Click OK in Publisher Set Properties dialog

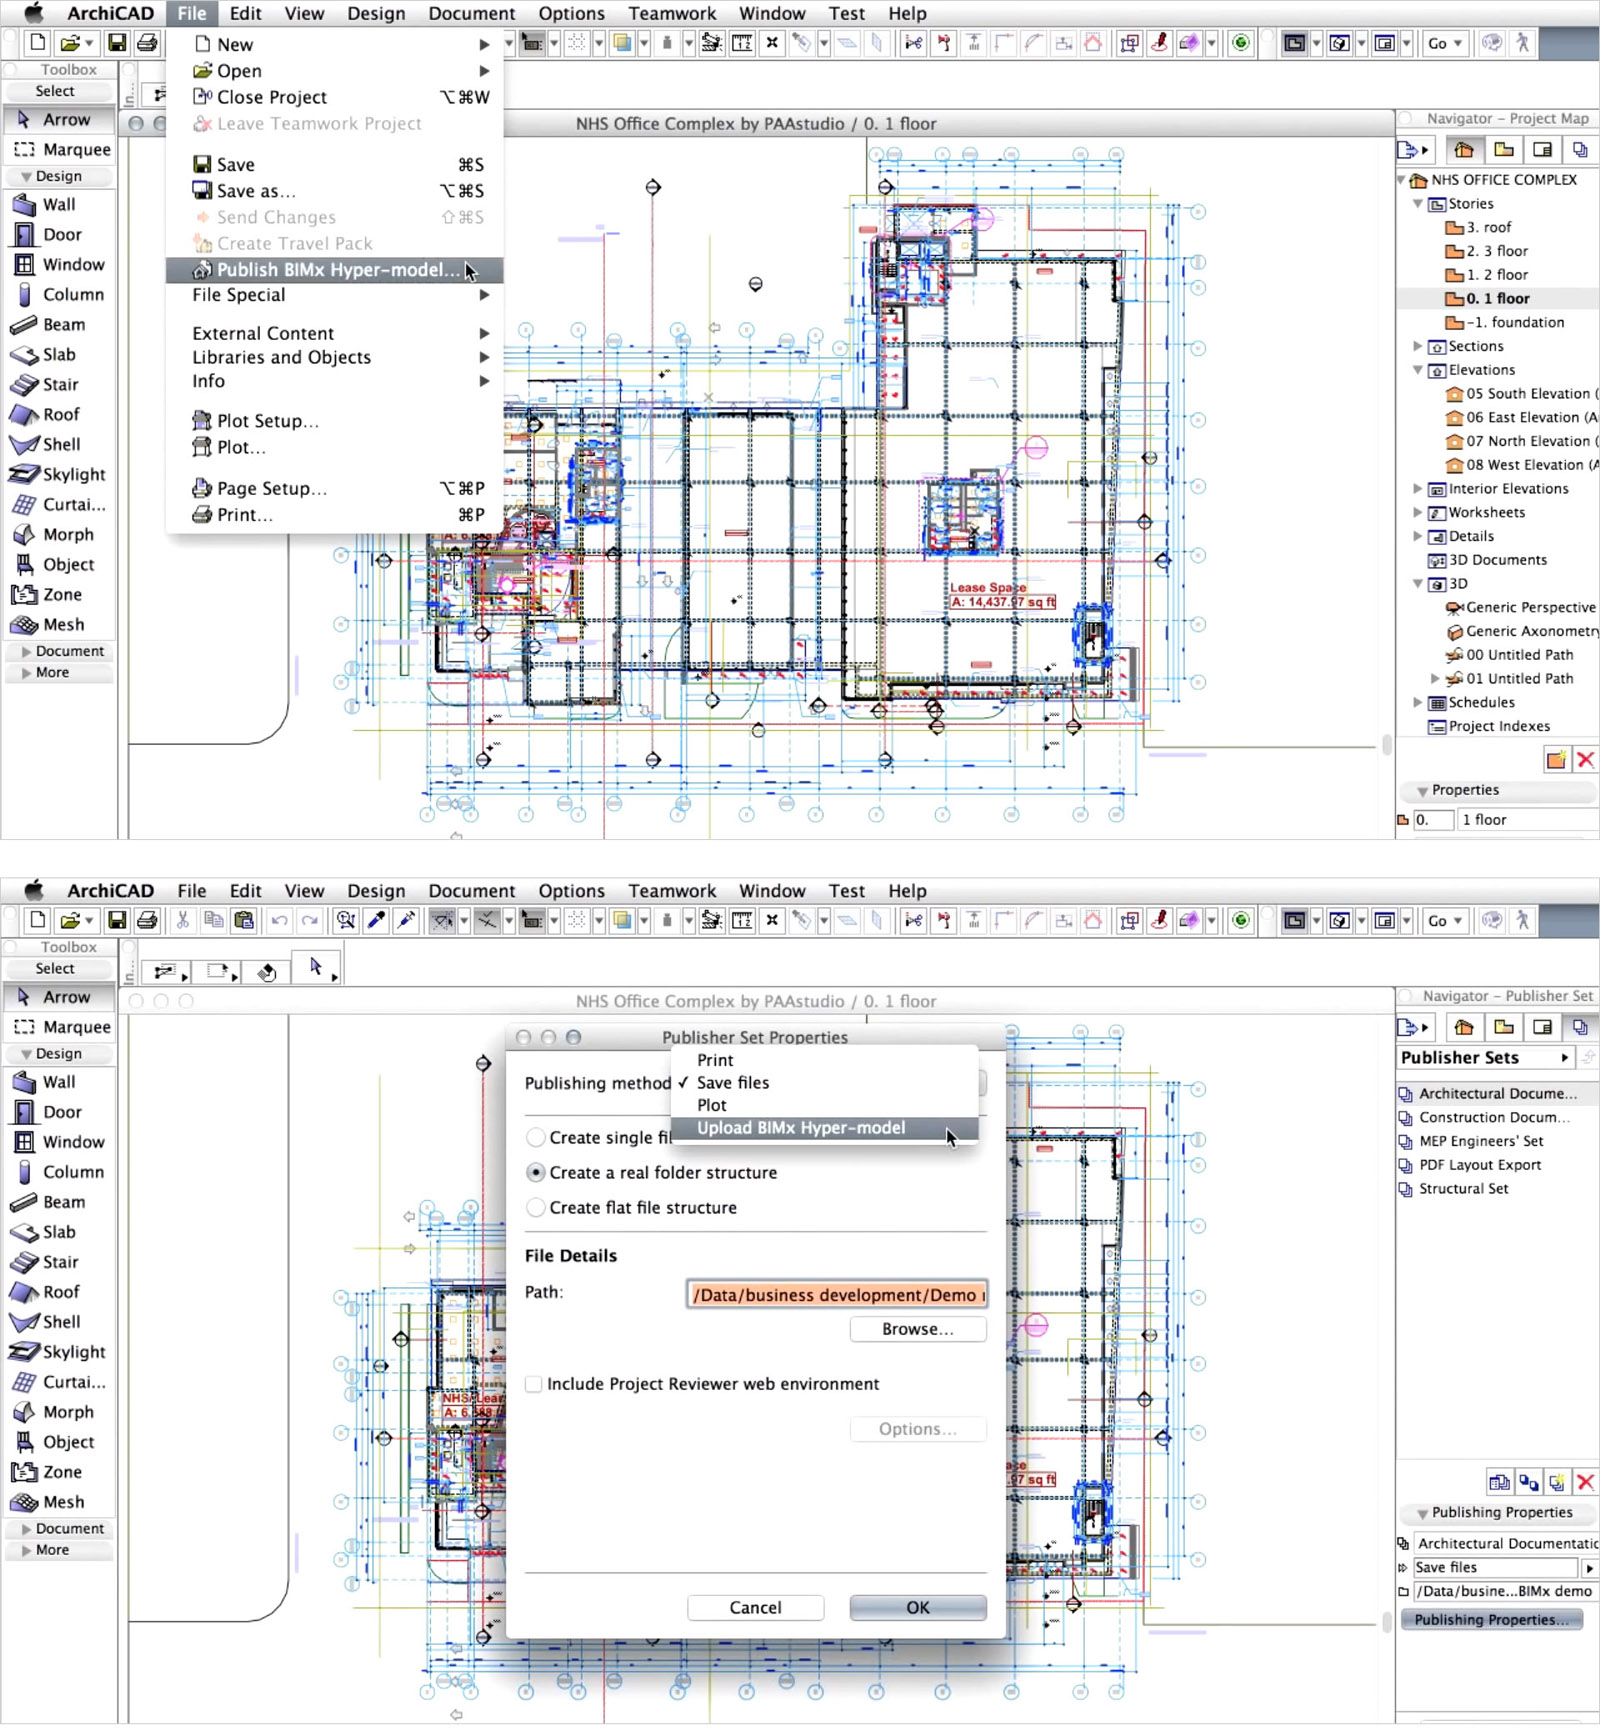[x=917, y=1608]
